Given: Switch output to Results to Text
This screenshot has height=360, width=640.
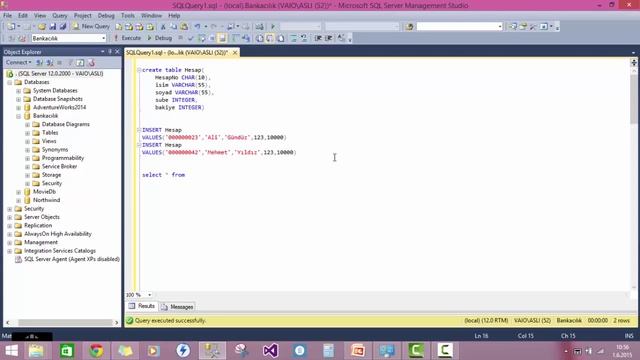Looking at the screenshot, I should 260,38.
